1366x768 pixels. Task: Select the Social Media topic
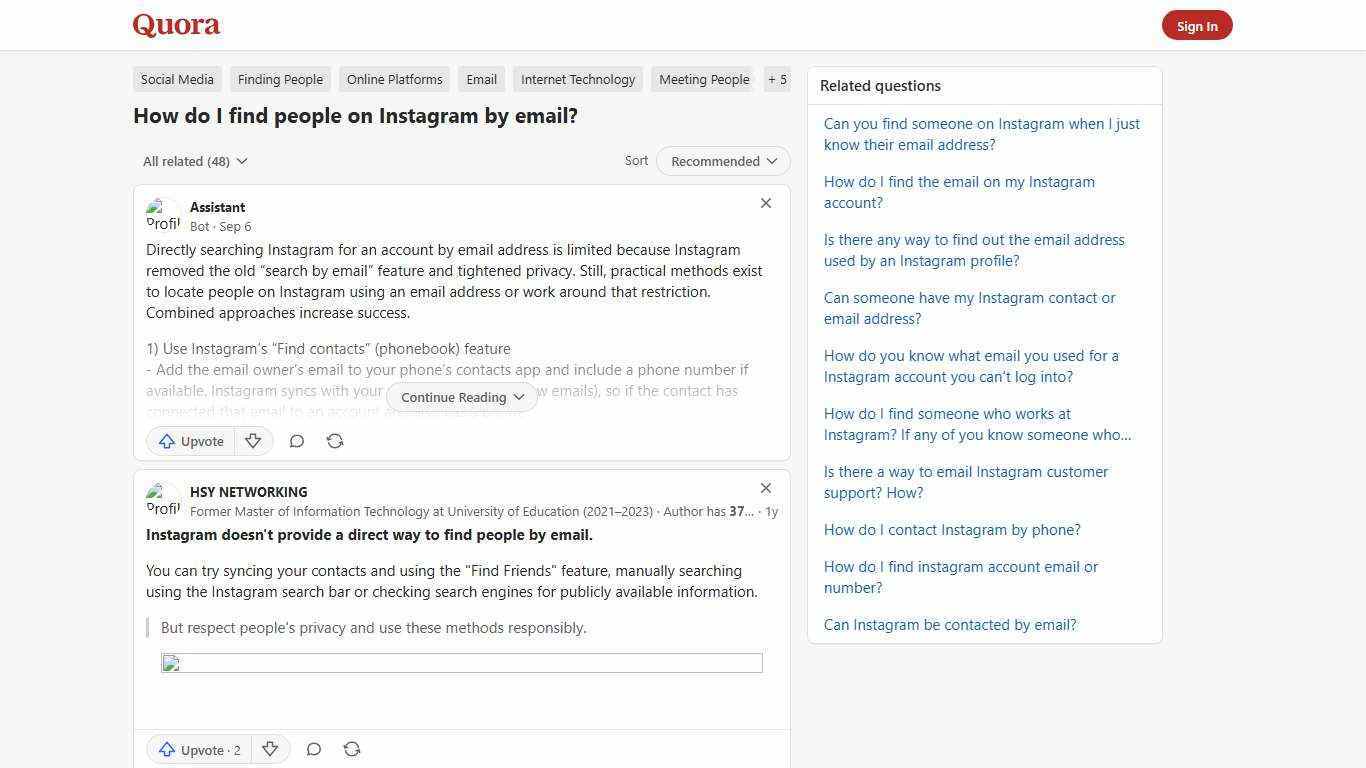[x=176, y=79]
